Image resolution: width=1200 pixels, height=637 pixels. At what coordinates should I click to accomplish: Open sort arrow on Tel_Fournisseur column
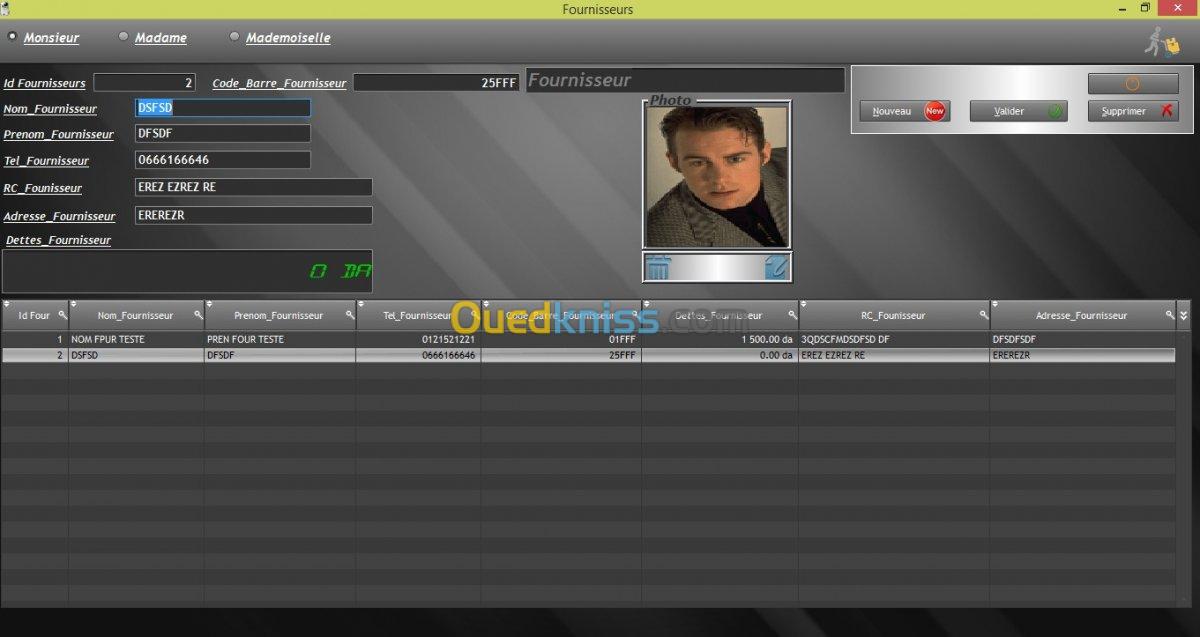362,304
